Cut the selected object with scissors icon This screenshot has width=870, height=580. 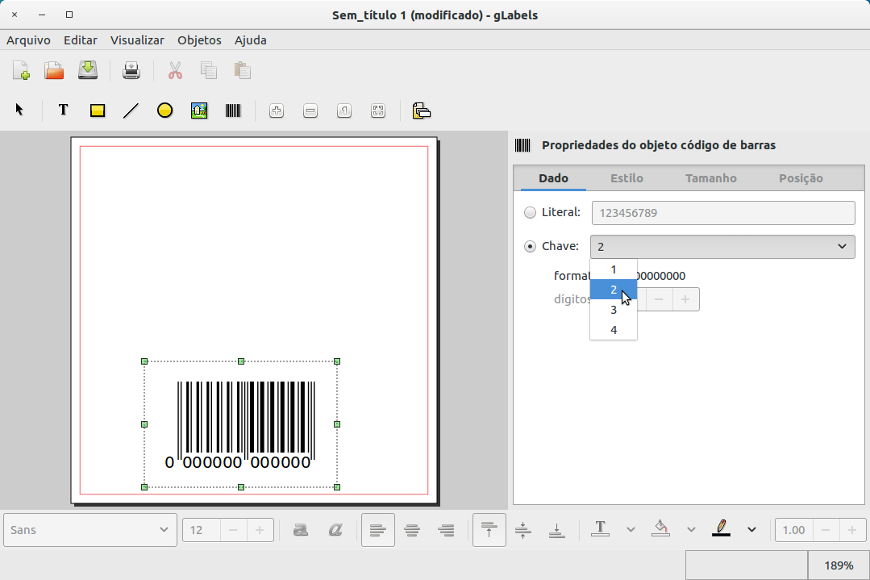coord(175,70)
